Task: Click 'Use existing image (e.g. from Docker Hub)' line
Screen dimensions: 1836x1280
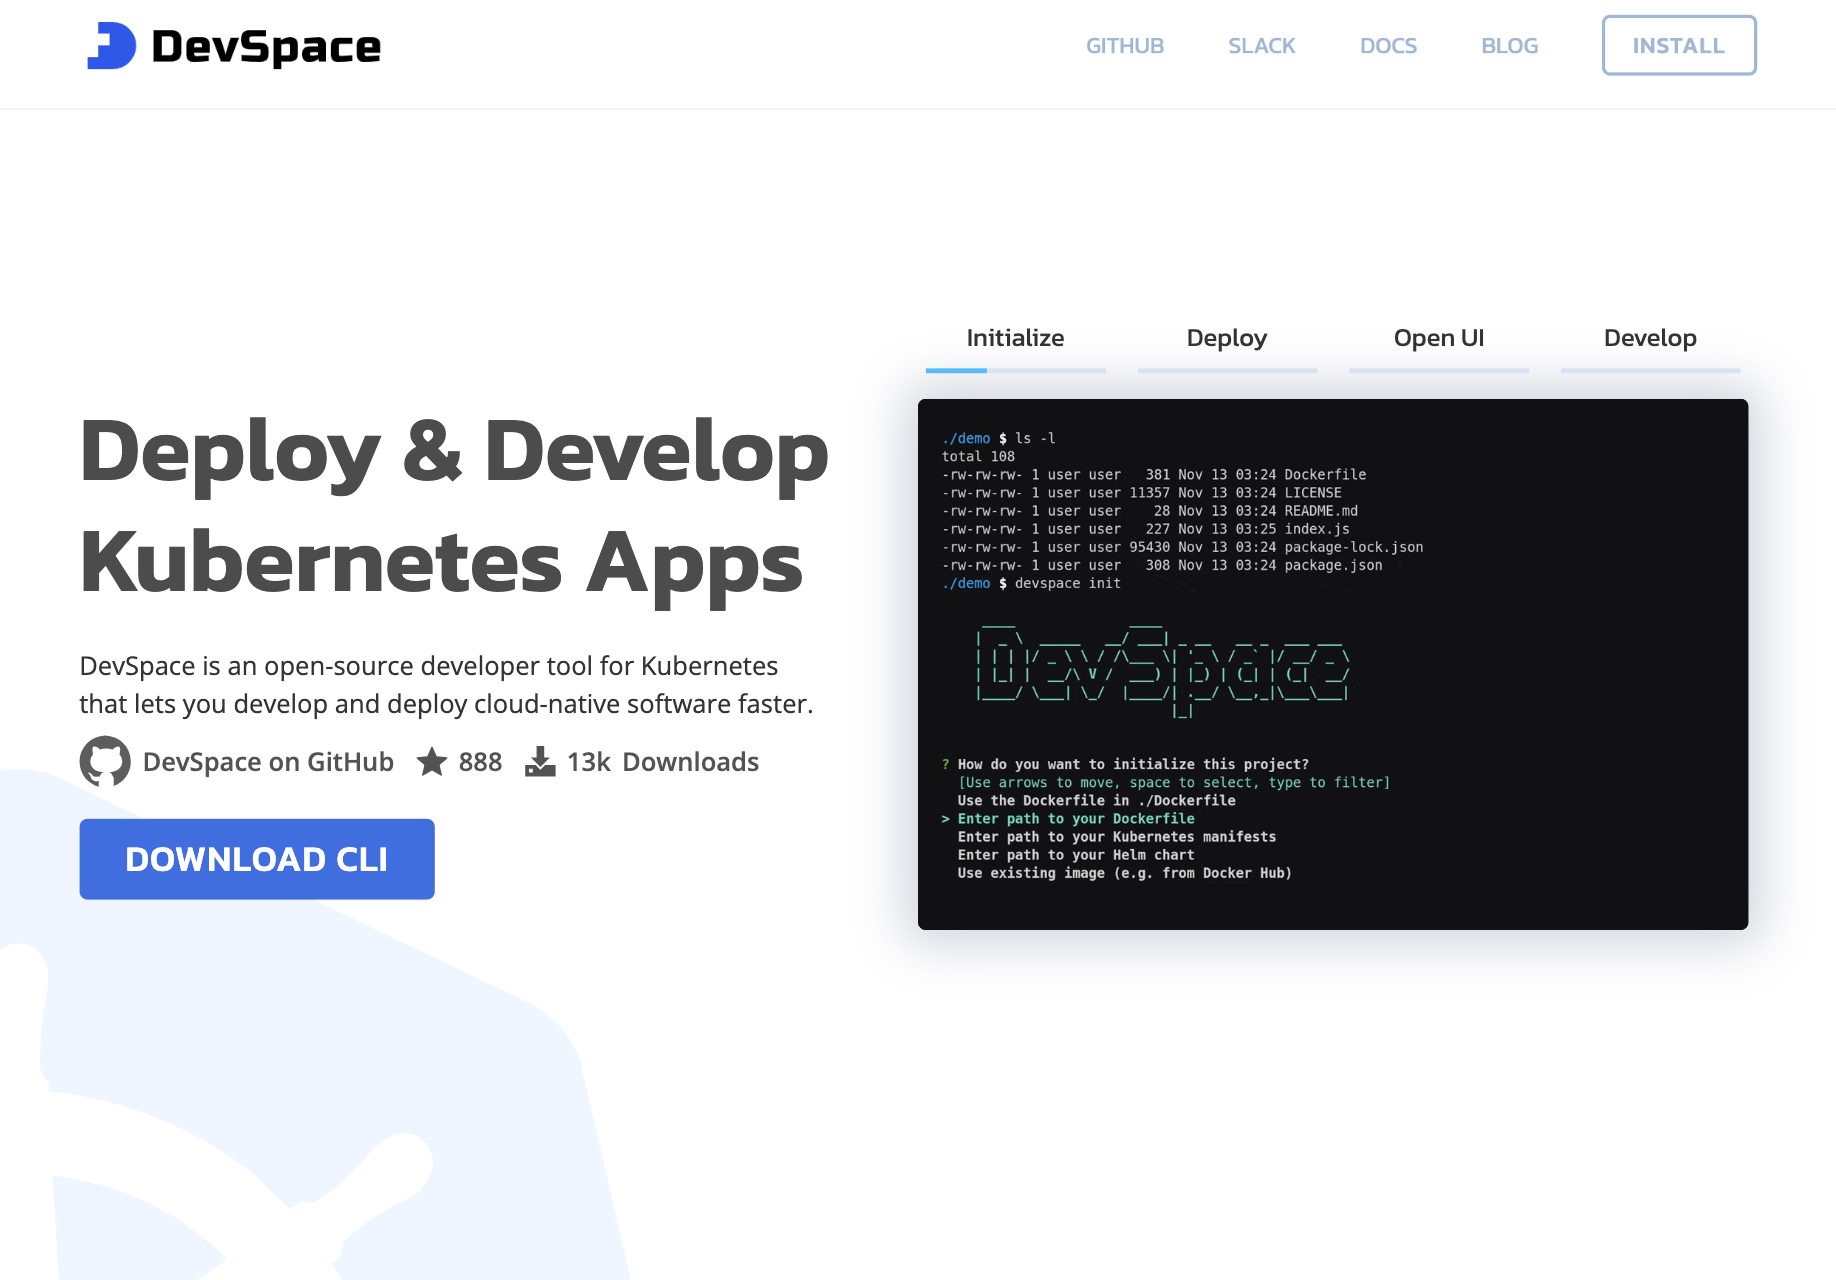Action: coord(1124,873)
